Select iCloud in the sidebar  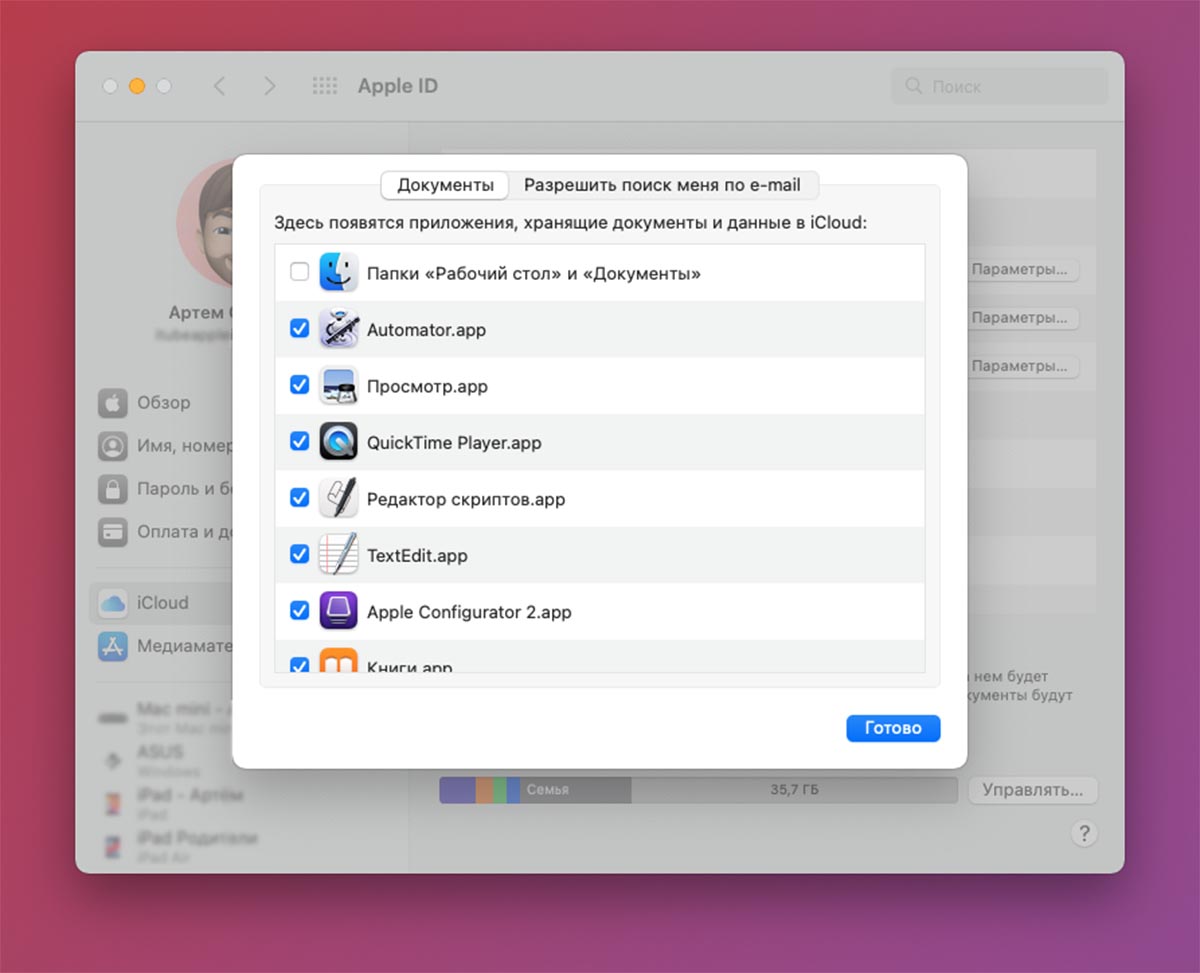click(160, 603)
